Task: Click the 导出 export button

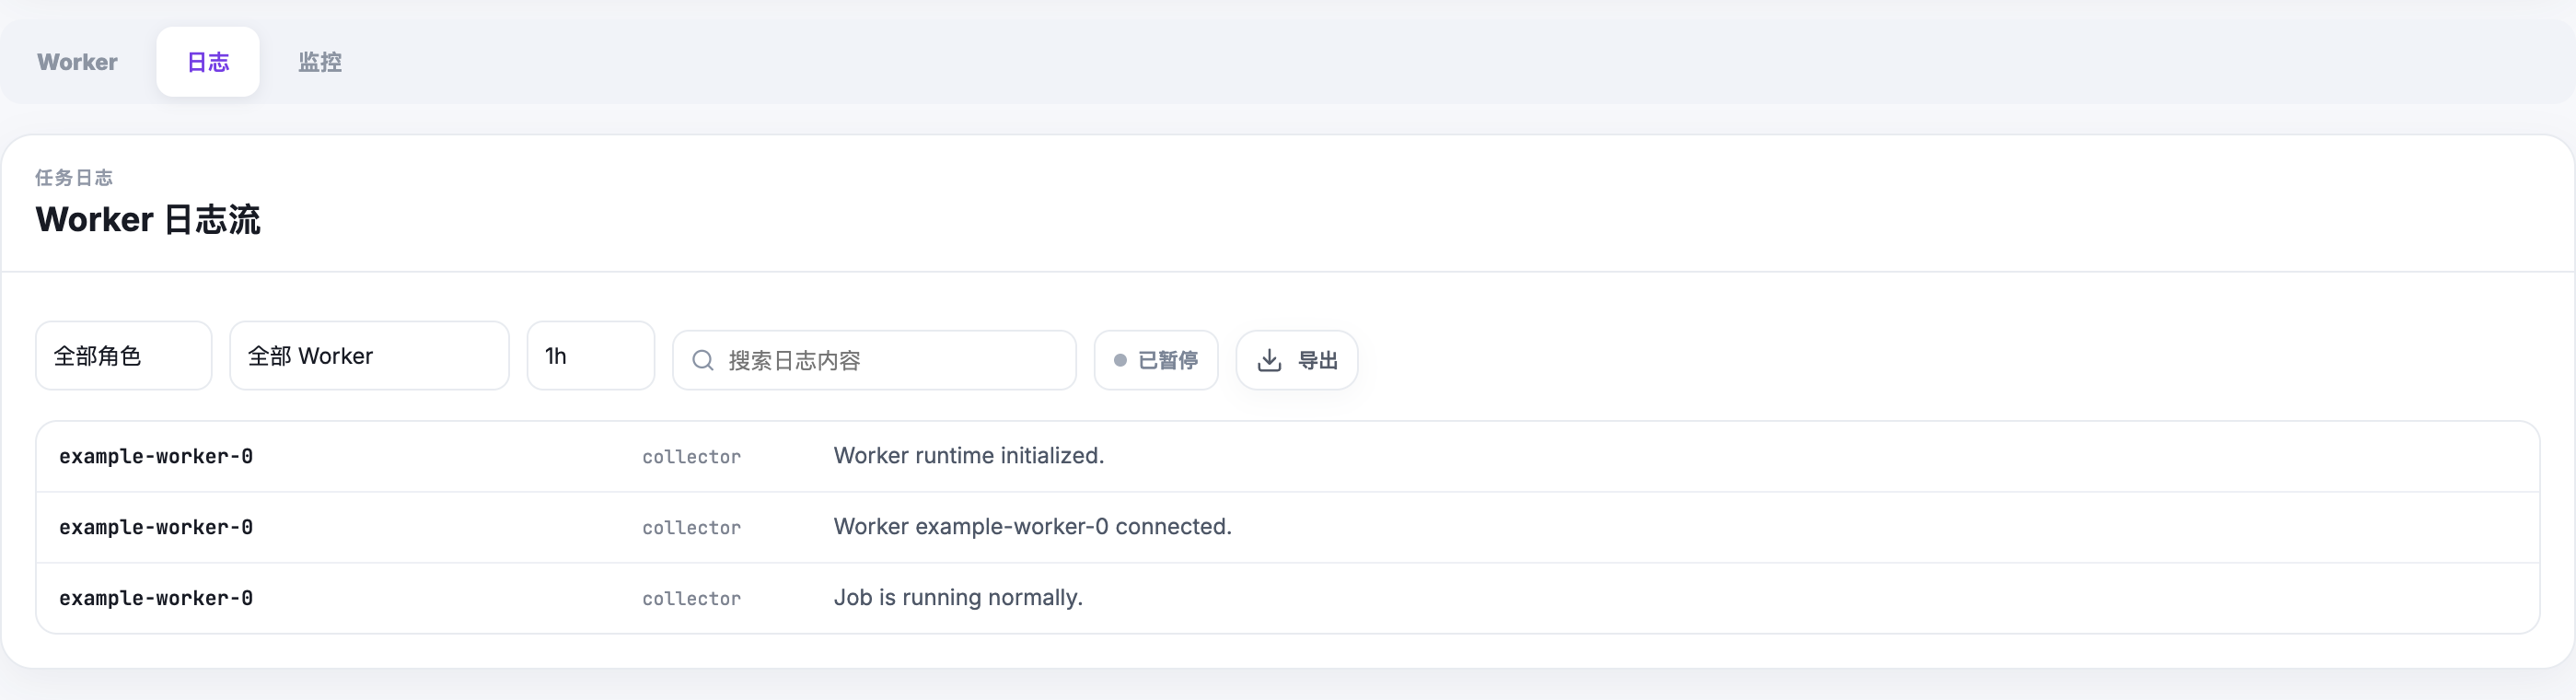Action: pos(1297,360)
